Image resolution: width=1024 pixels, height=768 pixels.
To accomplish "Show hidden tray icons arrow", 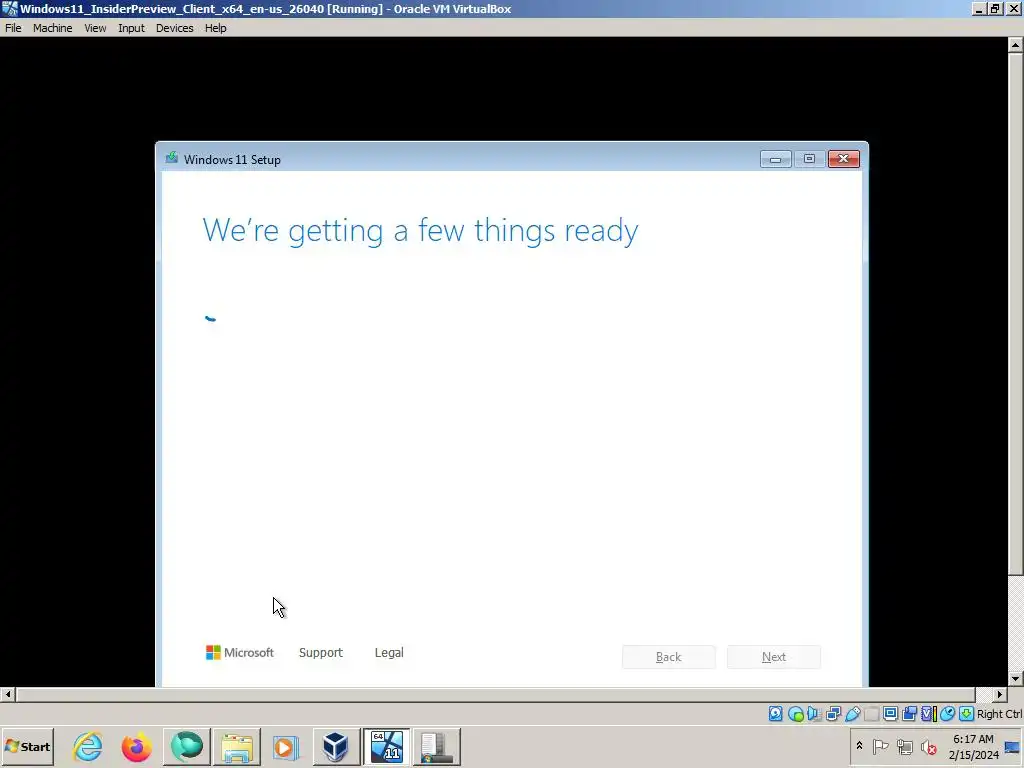I will coord(859,746).
